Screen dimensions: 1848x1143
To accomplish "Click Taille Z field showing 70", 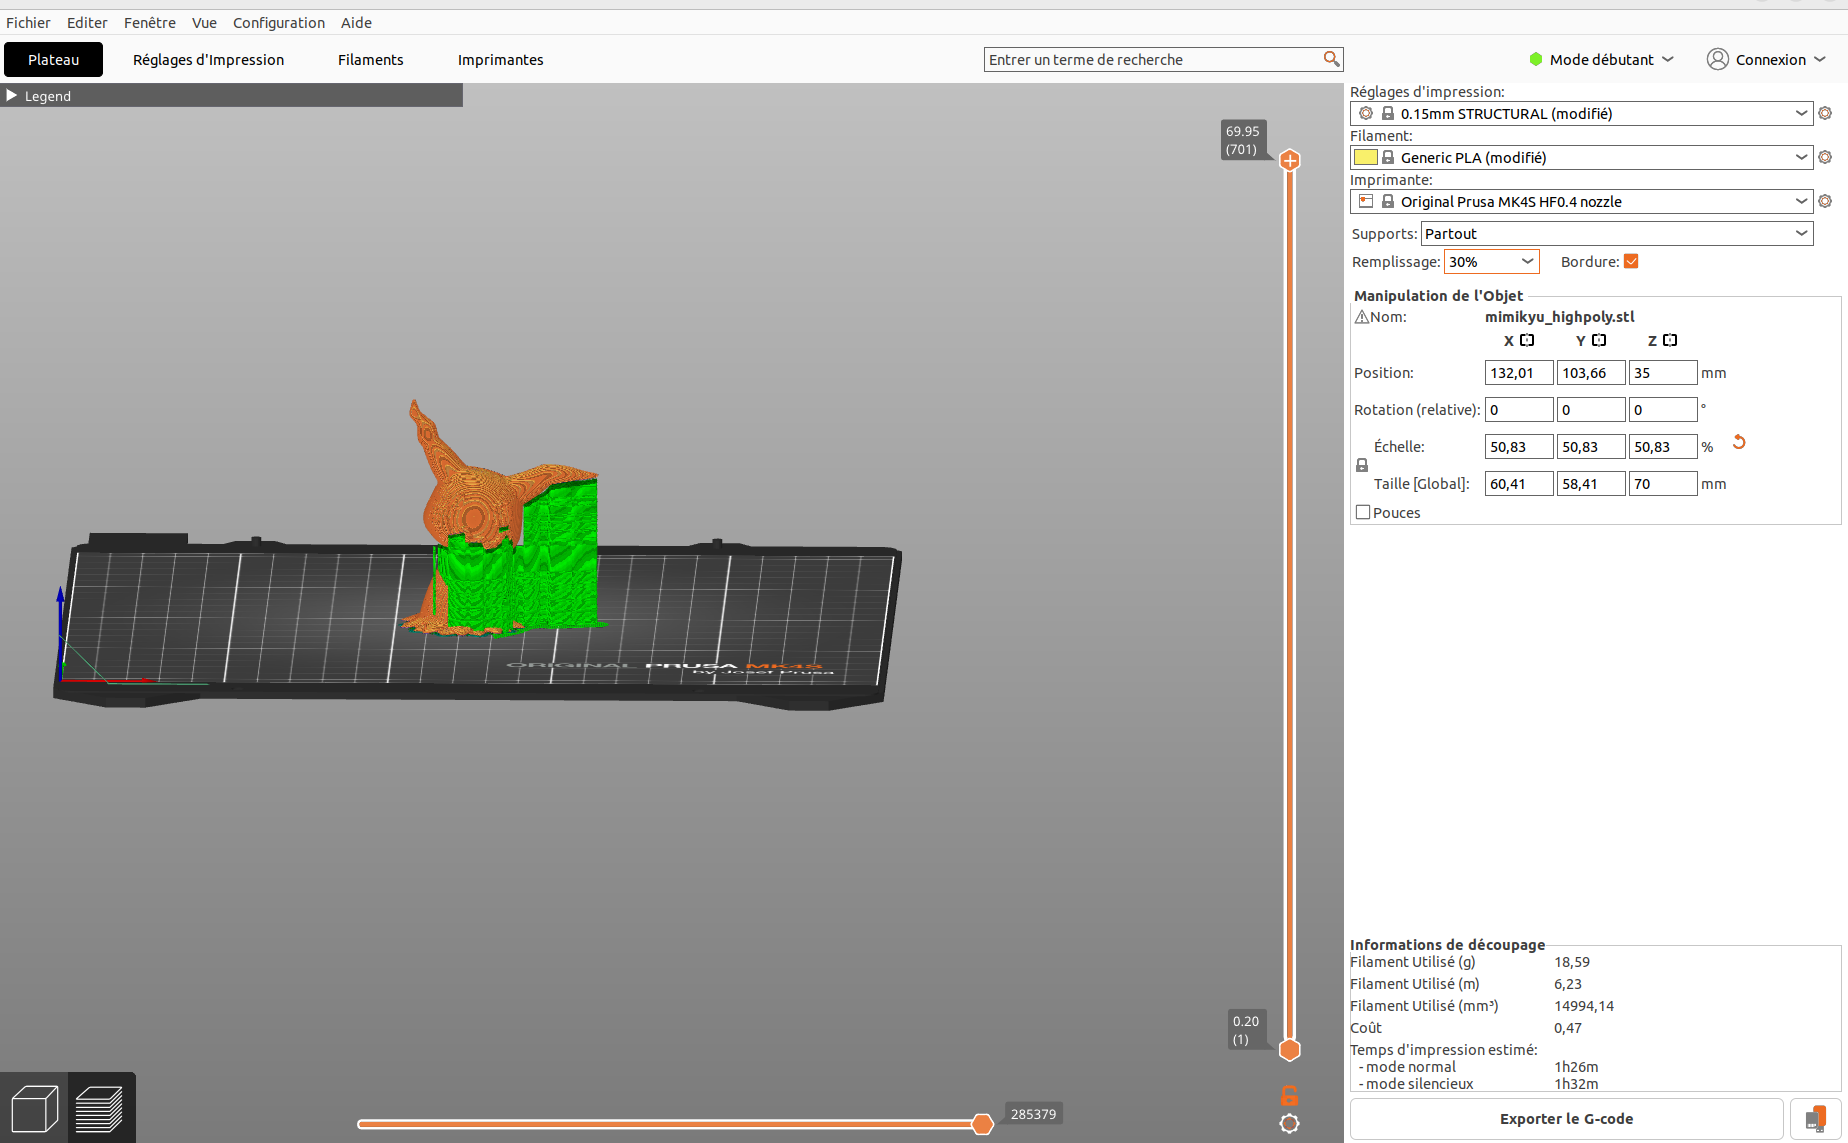I will click(x=1662, y=483).
